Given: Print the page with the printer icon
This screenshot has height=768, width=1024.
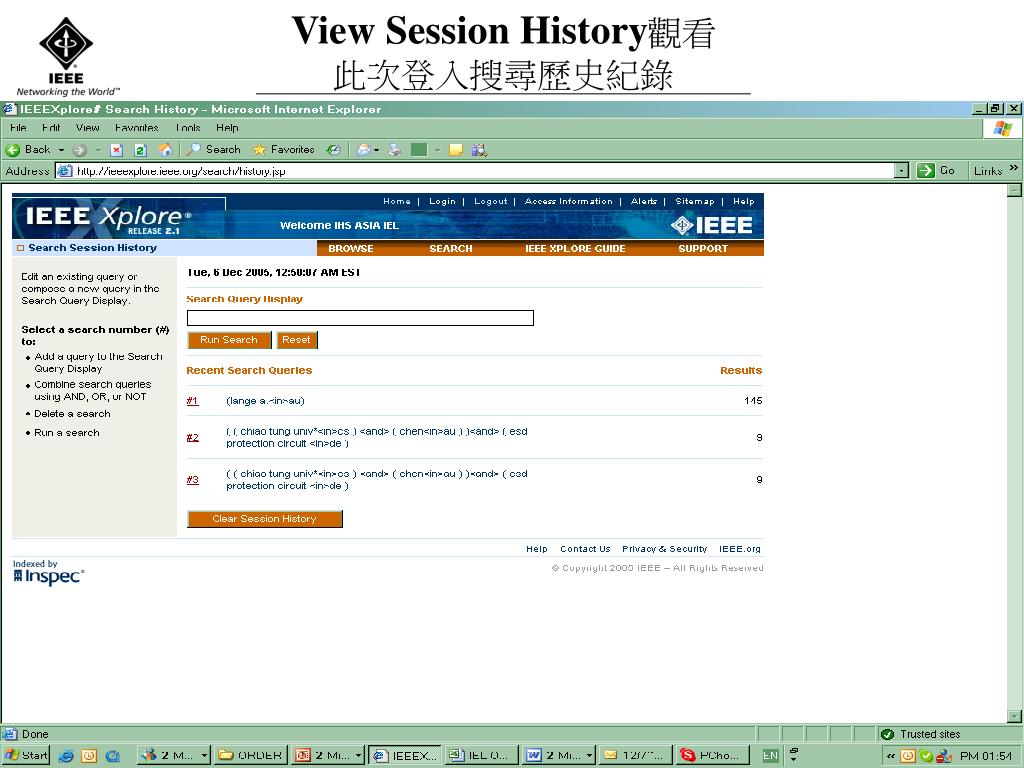Looking at the screenshot, I should pos(394,150).
